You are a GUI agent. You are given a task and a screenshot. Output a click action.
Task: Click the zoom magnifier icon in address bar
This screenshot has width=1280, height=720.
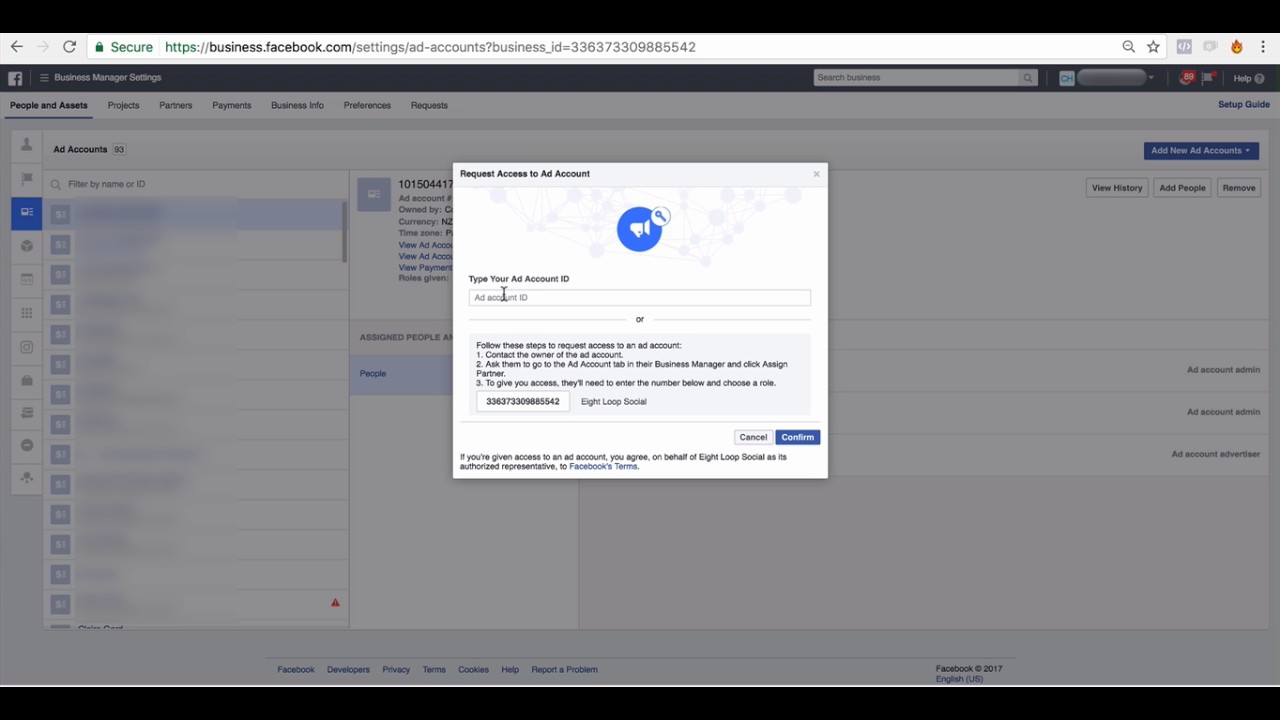click(x=1128, y=47)
